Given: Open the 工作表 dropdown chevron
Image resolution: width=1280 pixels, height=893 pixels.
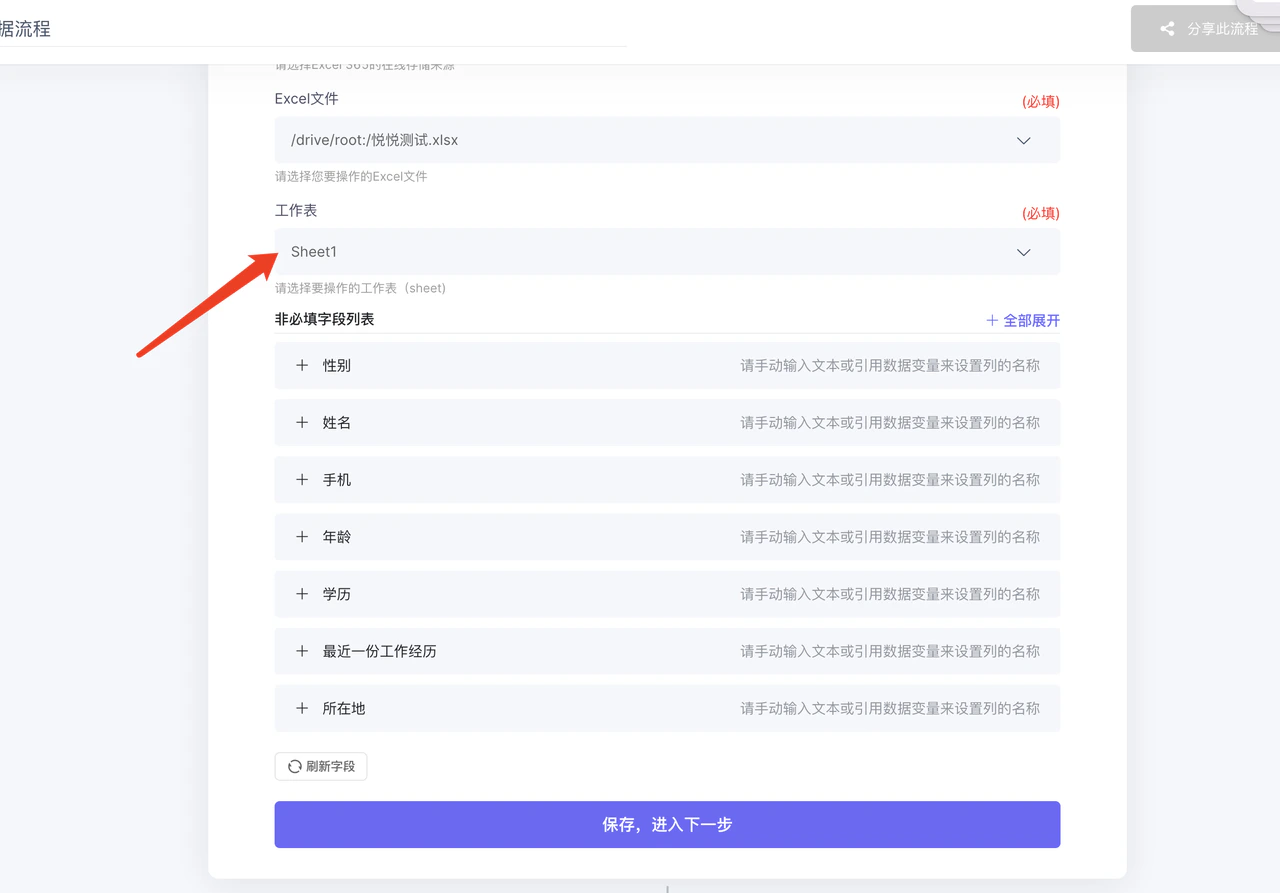Looking at the screenshot, I should click(1023, 253).
